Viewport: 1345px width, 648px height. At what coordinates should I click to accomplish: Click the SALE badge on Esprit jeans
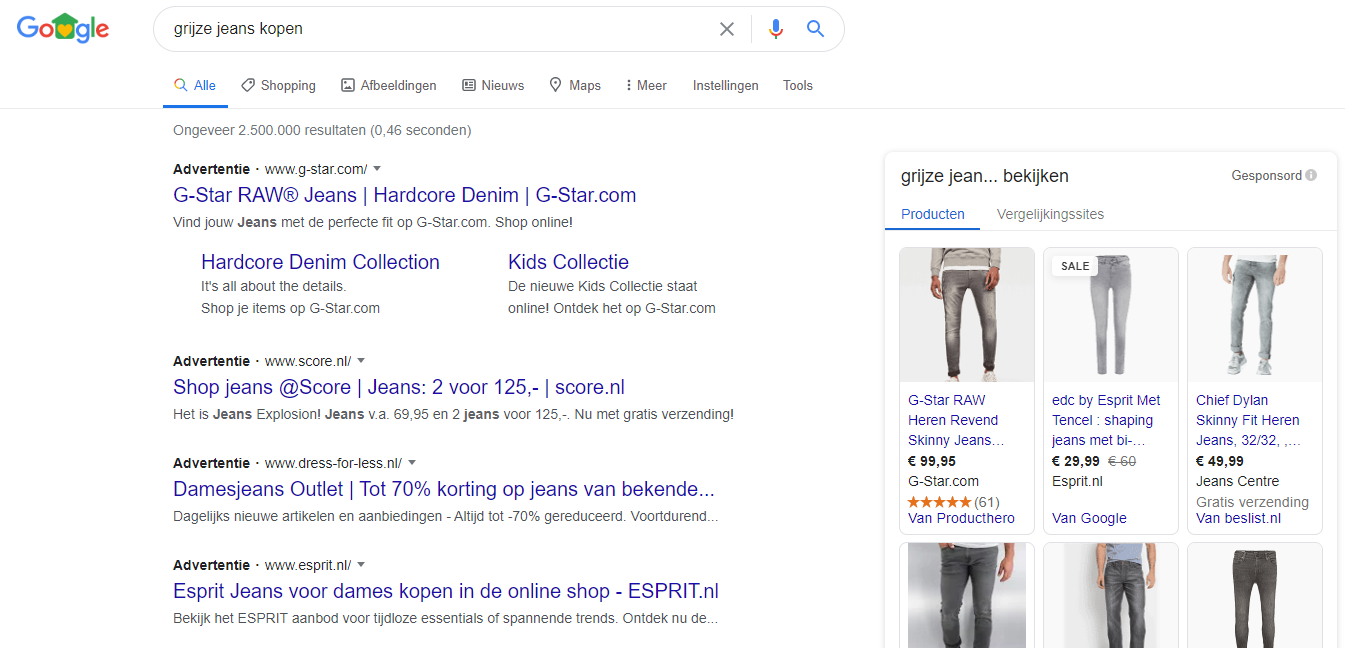tap(1075, 266)
